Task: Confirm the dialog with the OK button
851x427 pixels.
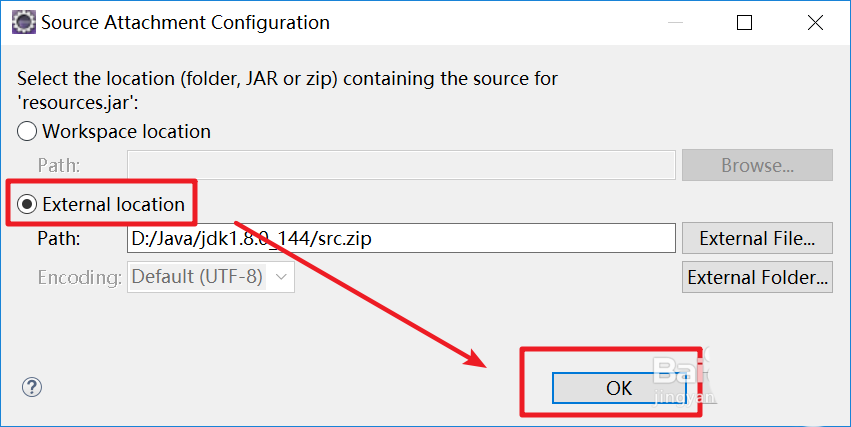Action: [x=619, y=387]
